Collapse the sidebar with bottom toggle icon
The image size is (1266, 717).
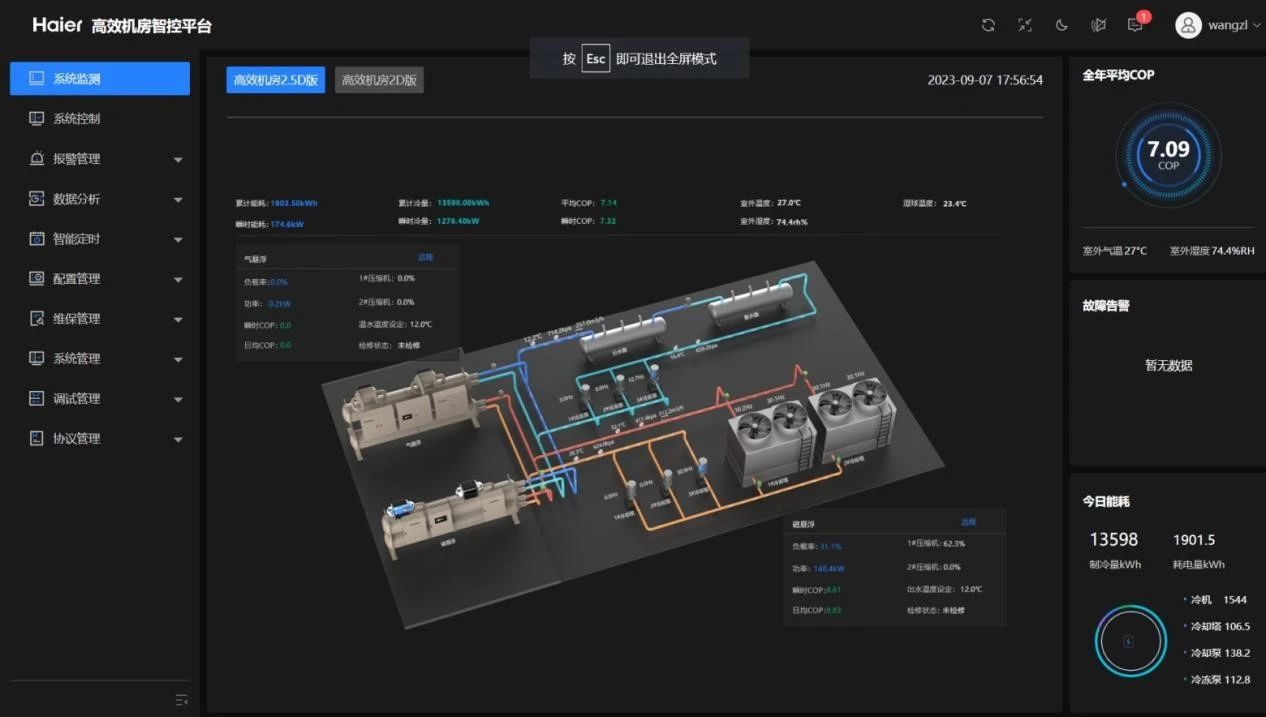181,700
